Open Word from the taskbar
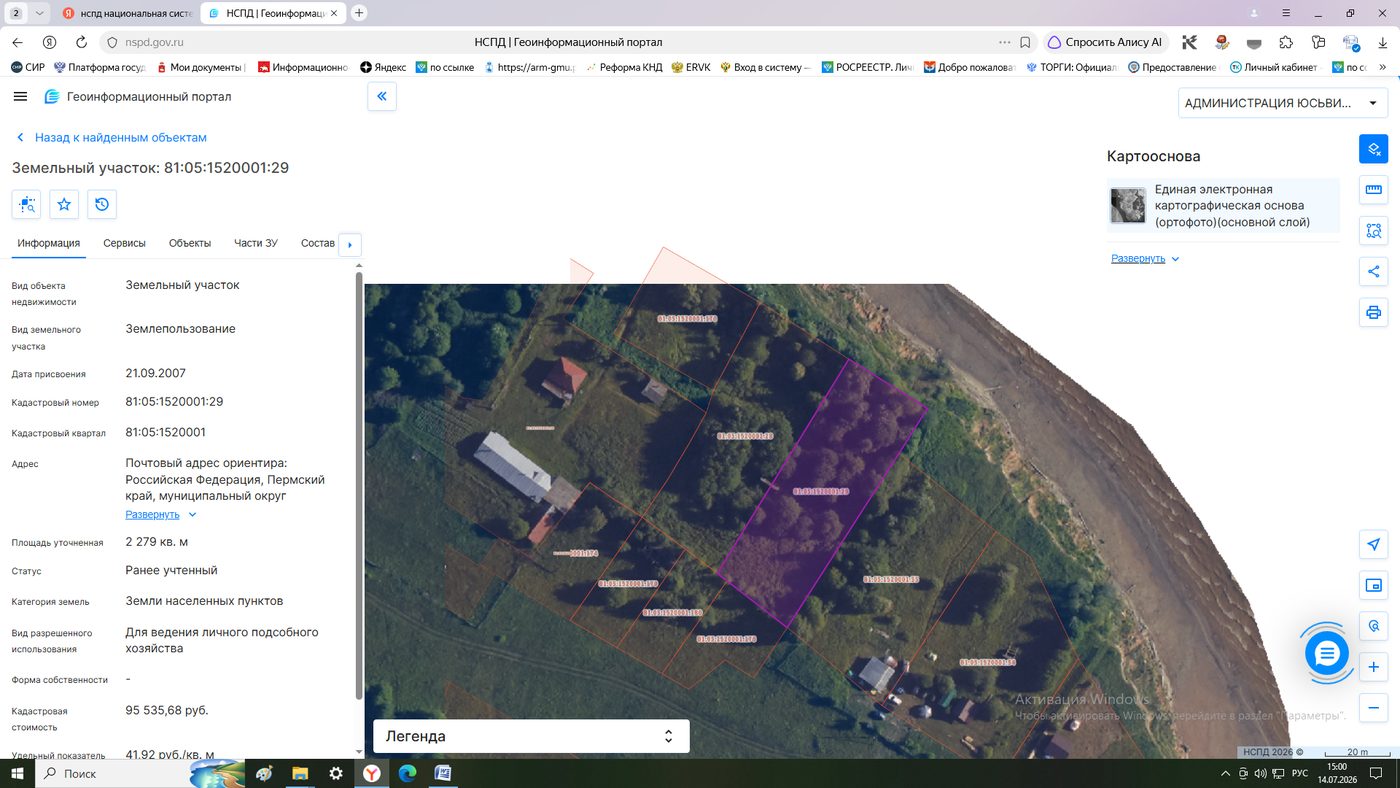1400x788 pixels. pos(443,773)
